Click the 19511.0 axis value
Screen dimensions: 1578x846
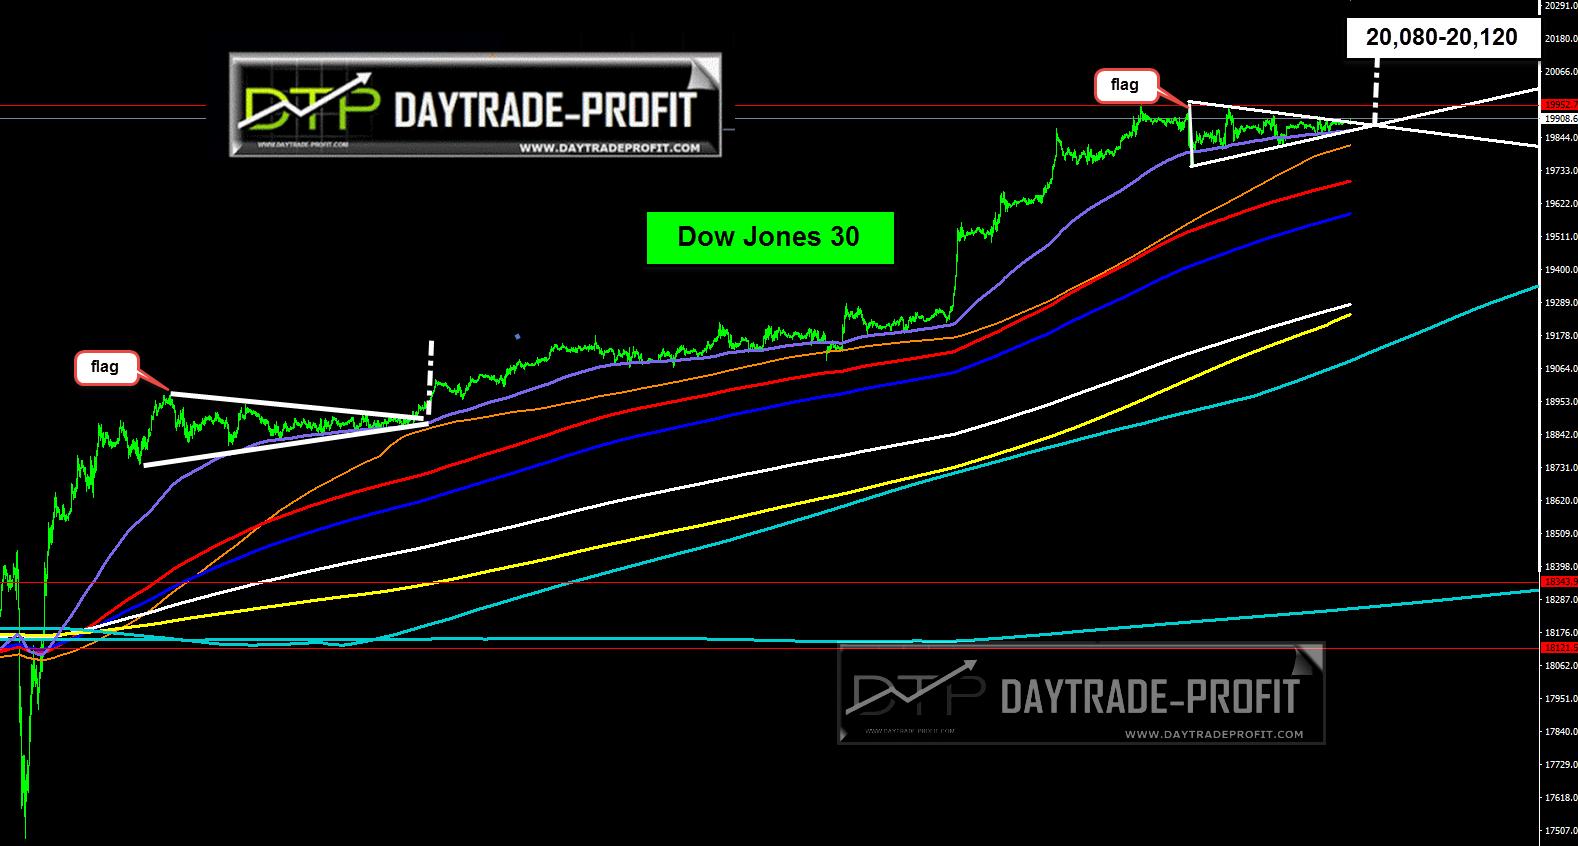pyautogui.click(x=1561, y=237)
